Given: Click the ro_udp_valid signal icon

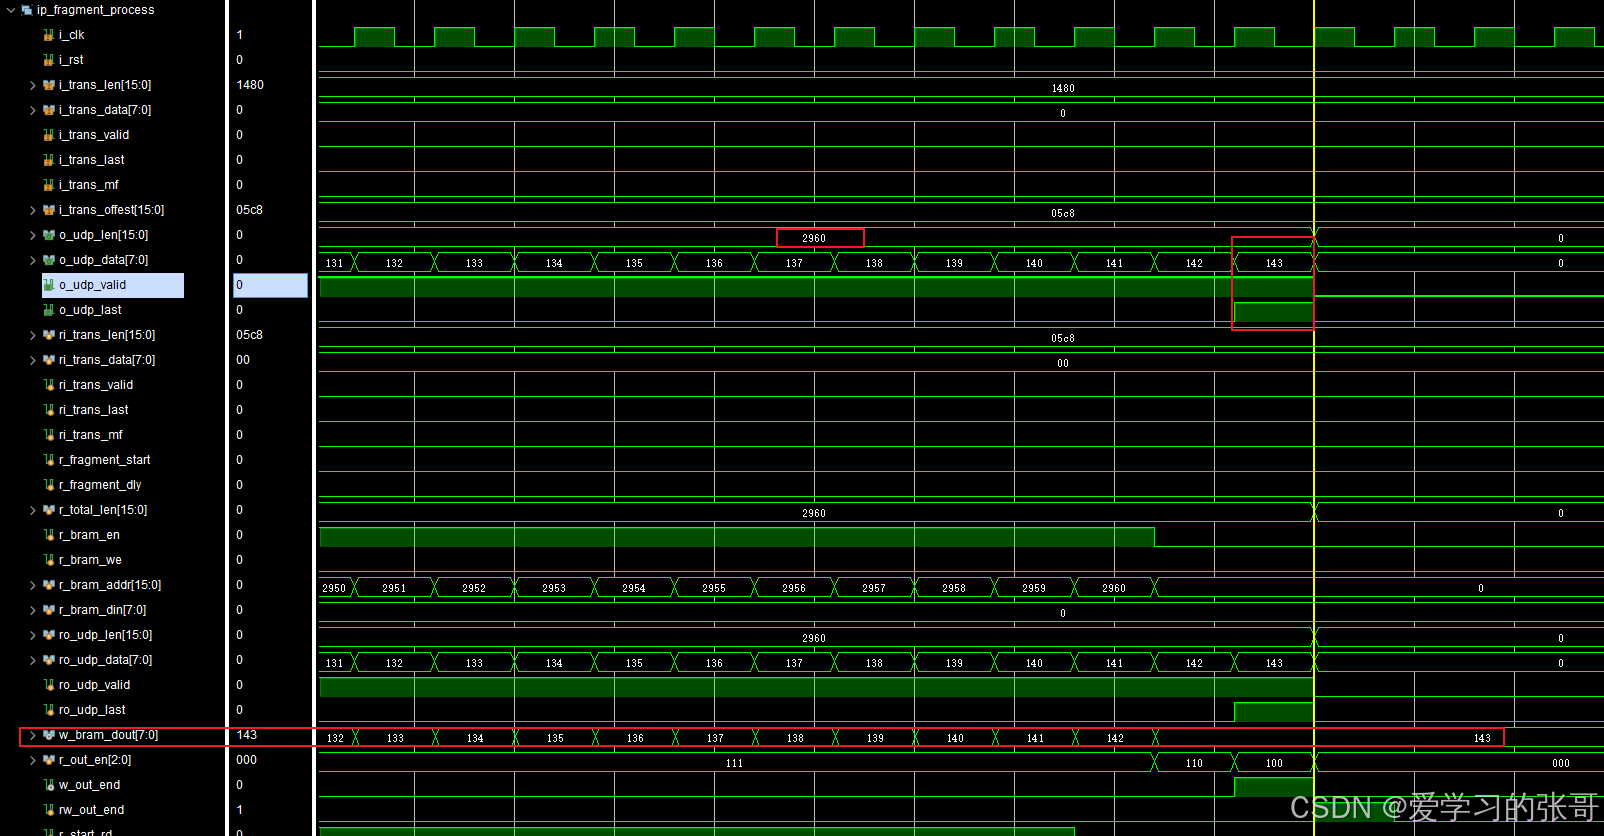Looking at the screenshot, I should [49, 685].
